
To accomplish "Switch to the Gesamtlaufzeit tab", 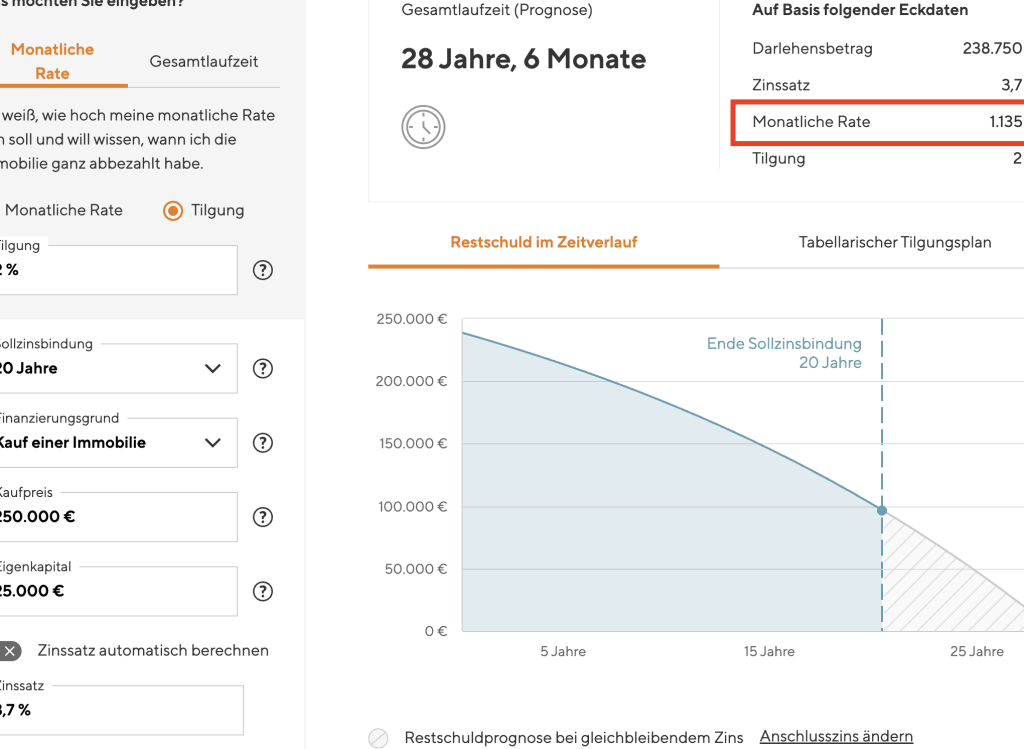I will pyautogui.click(x=204, y=61).
